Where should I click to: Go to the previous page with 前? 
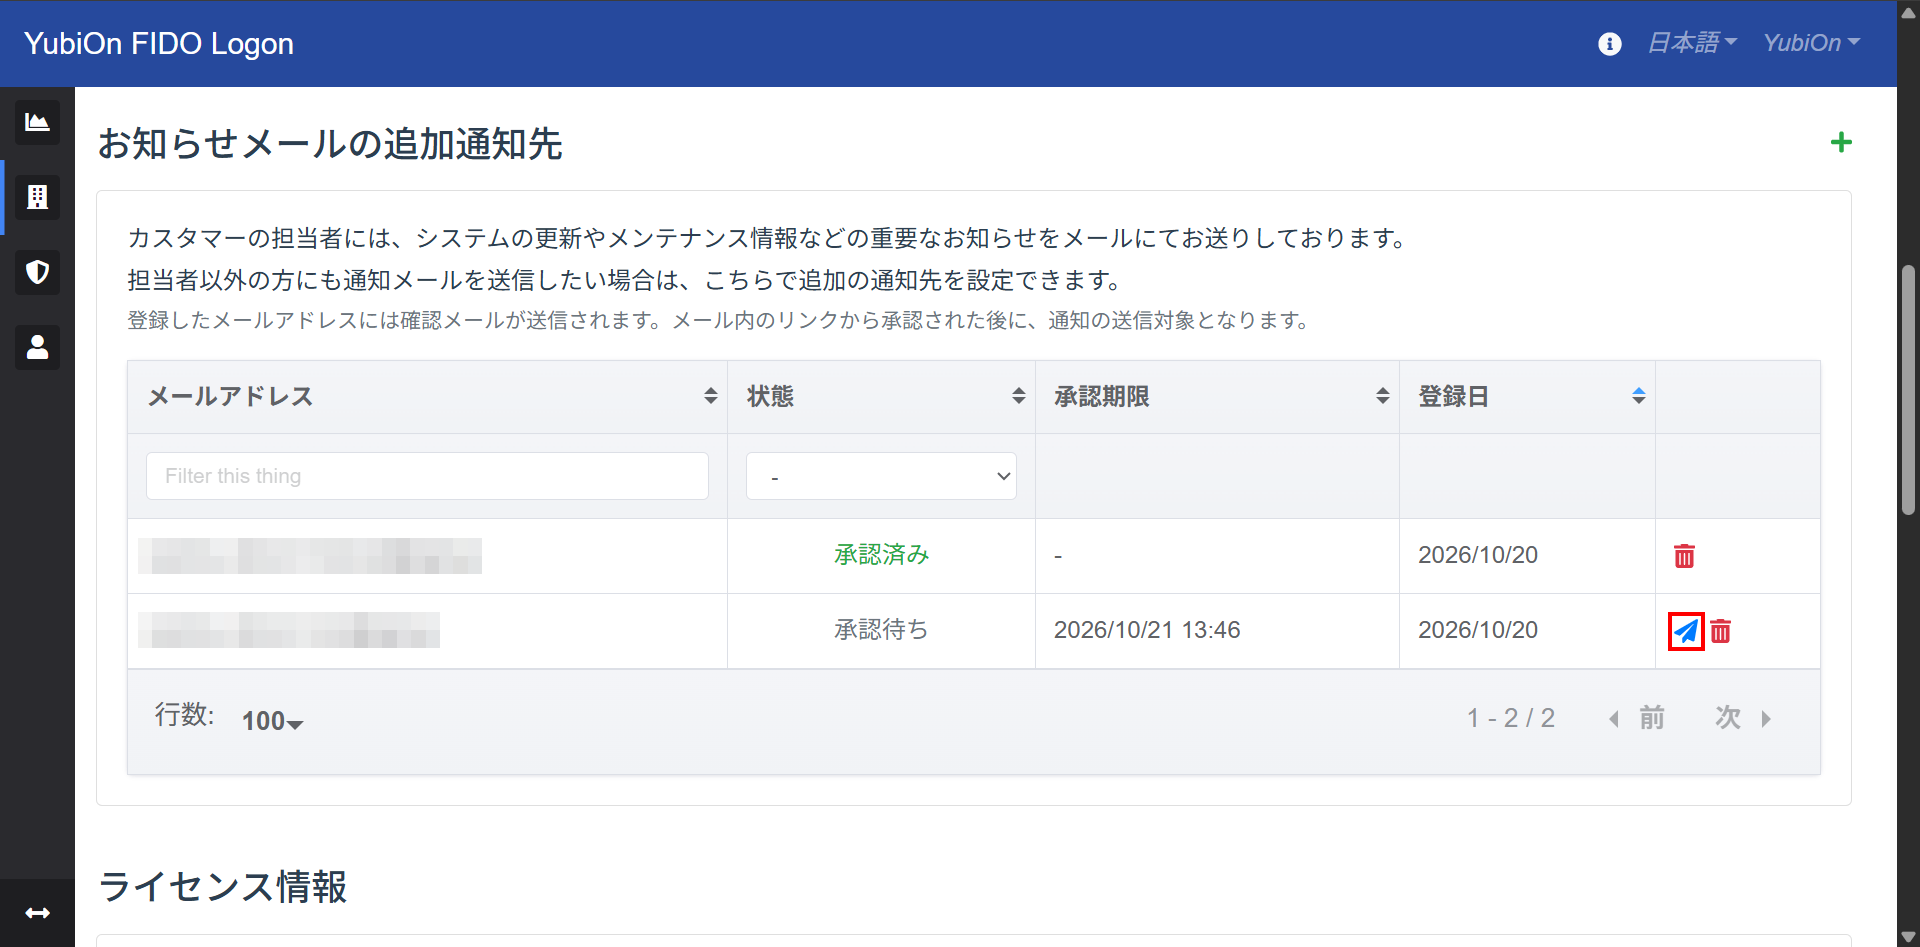coord(1637,718)
